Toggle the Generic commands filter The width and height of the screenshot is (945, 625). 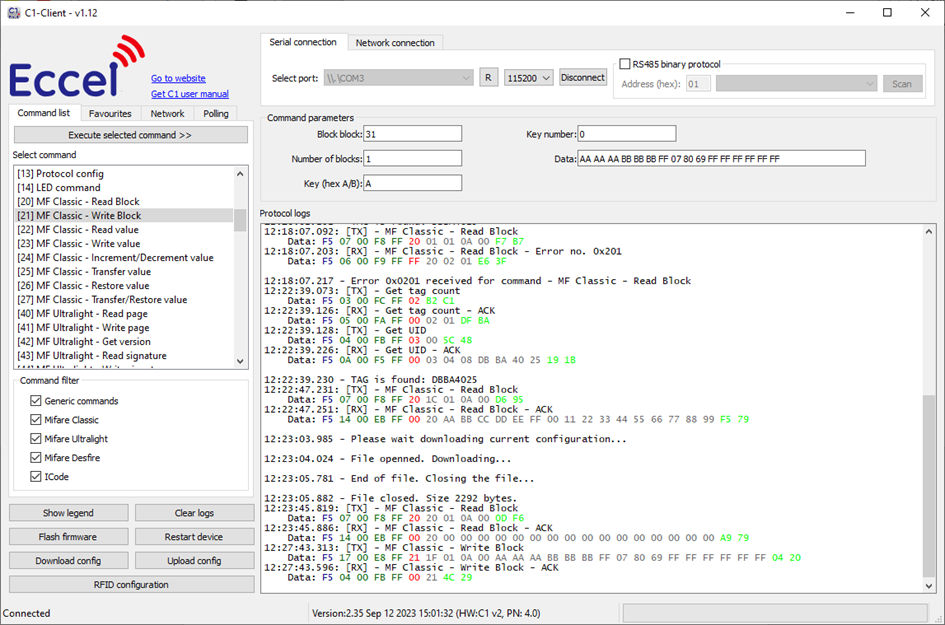point(36,401)
